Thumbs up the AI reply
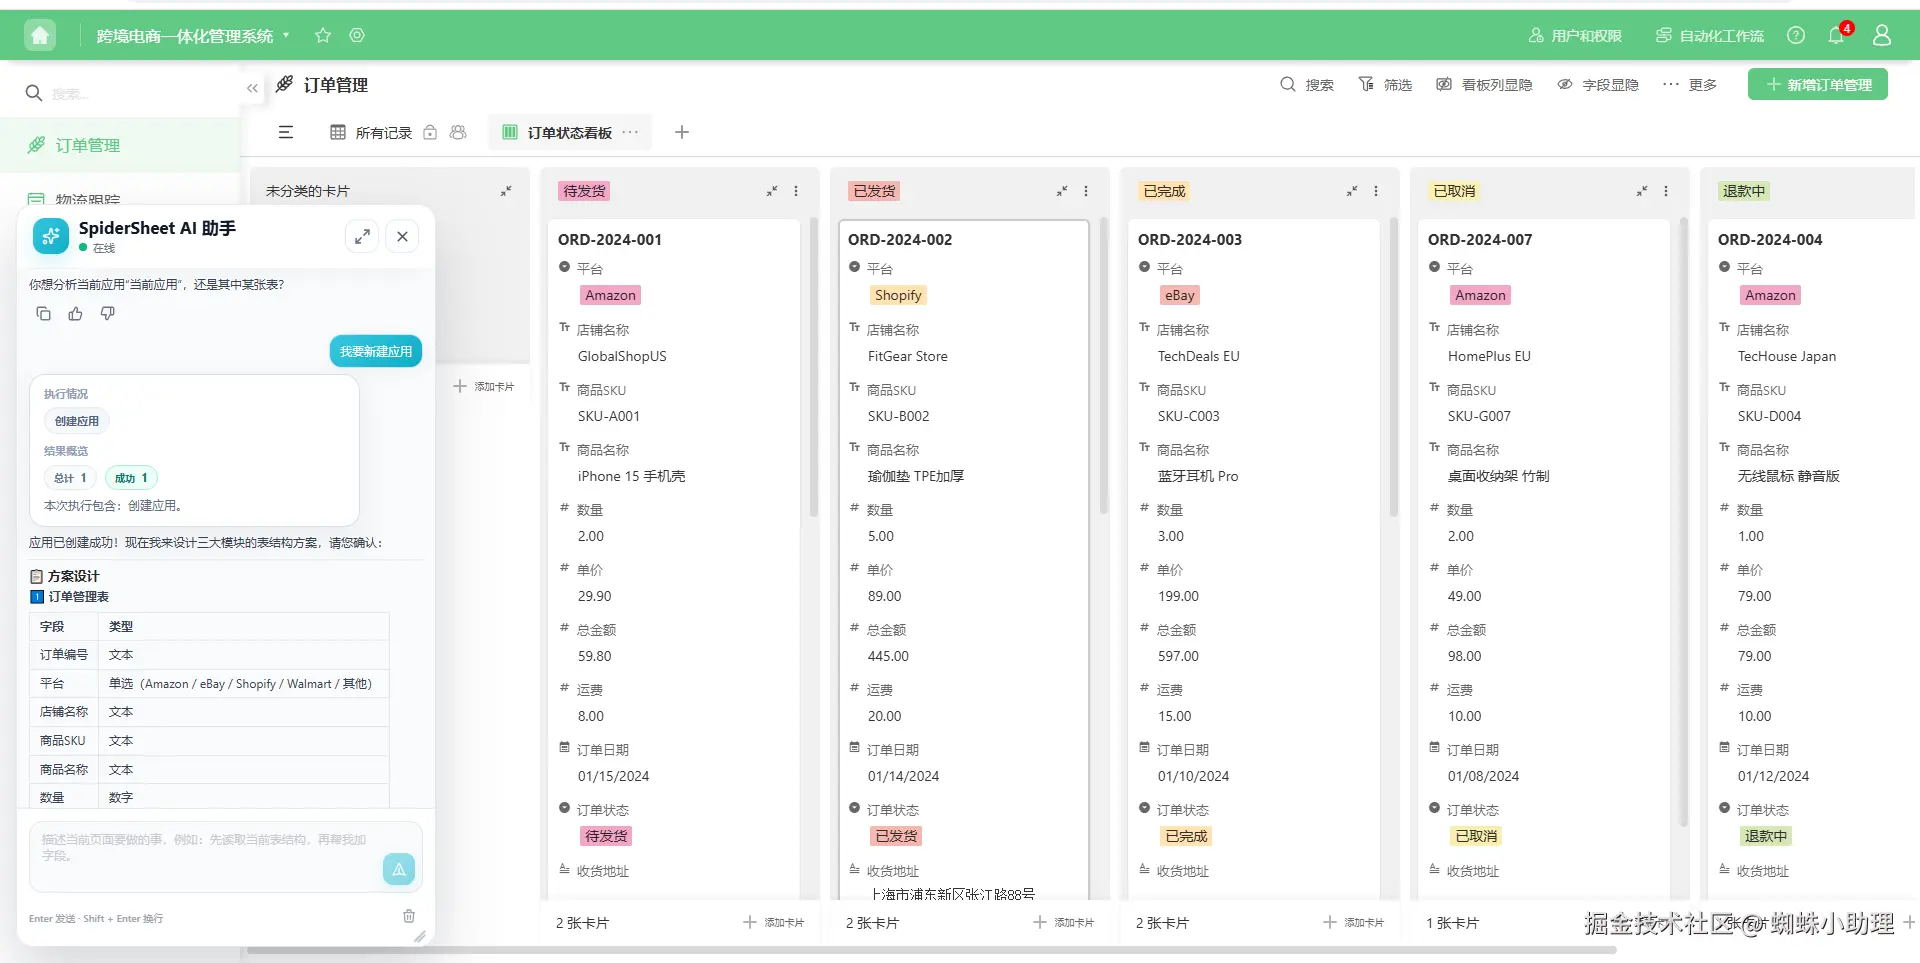The height and width of the screenshot is (963, 1920). point(75,314)
